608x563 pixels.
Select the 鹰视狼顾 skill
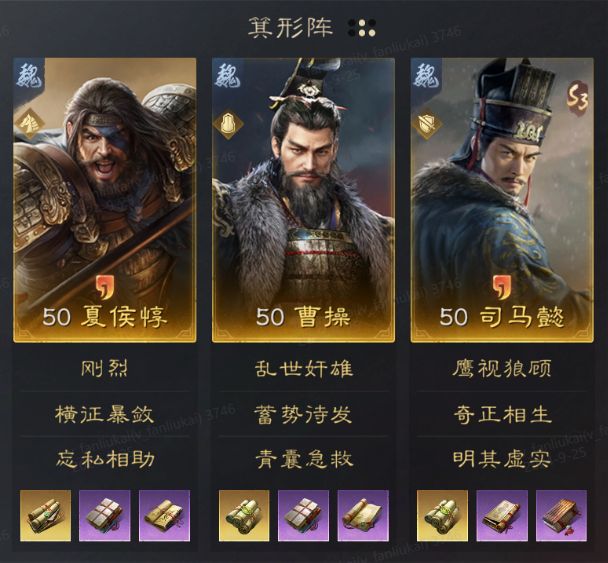[x=502, y=369]
